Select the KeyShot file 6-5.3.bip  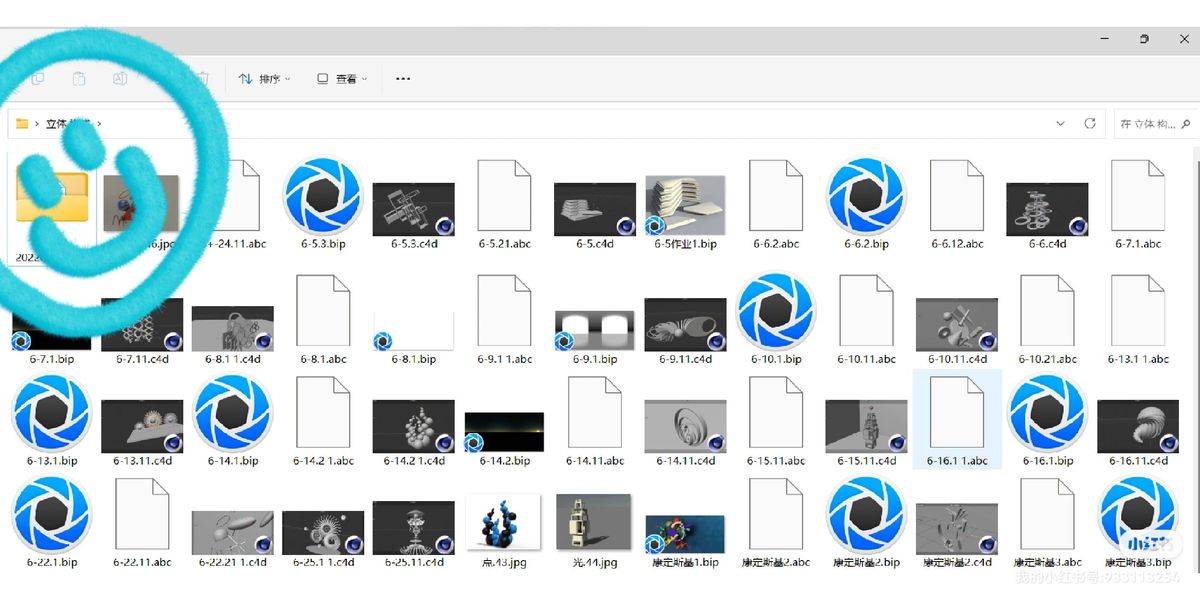(323, 204)
